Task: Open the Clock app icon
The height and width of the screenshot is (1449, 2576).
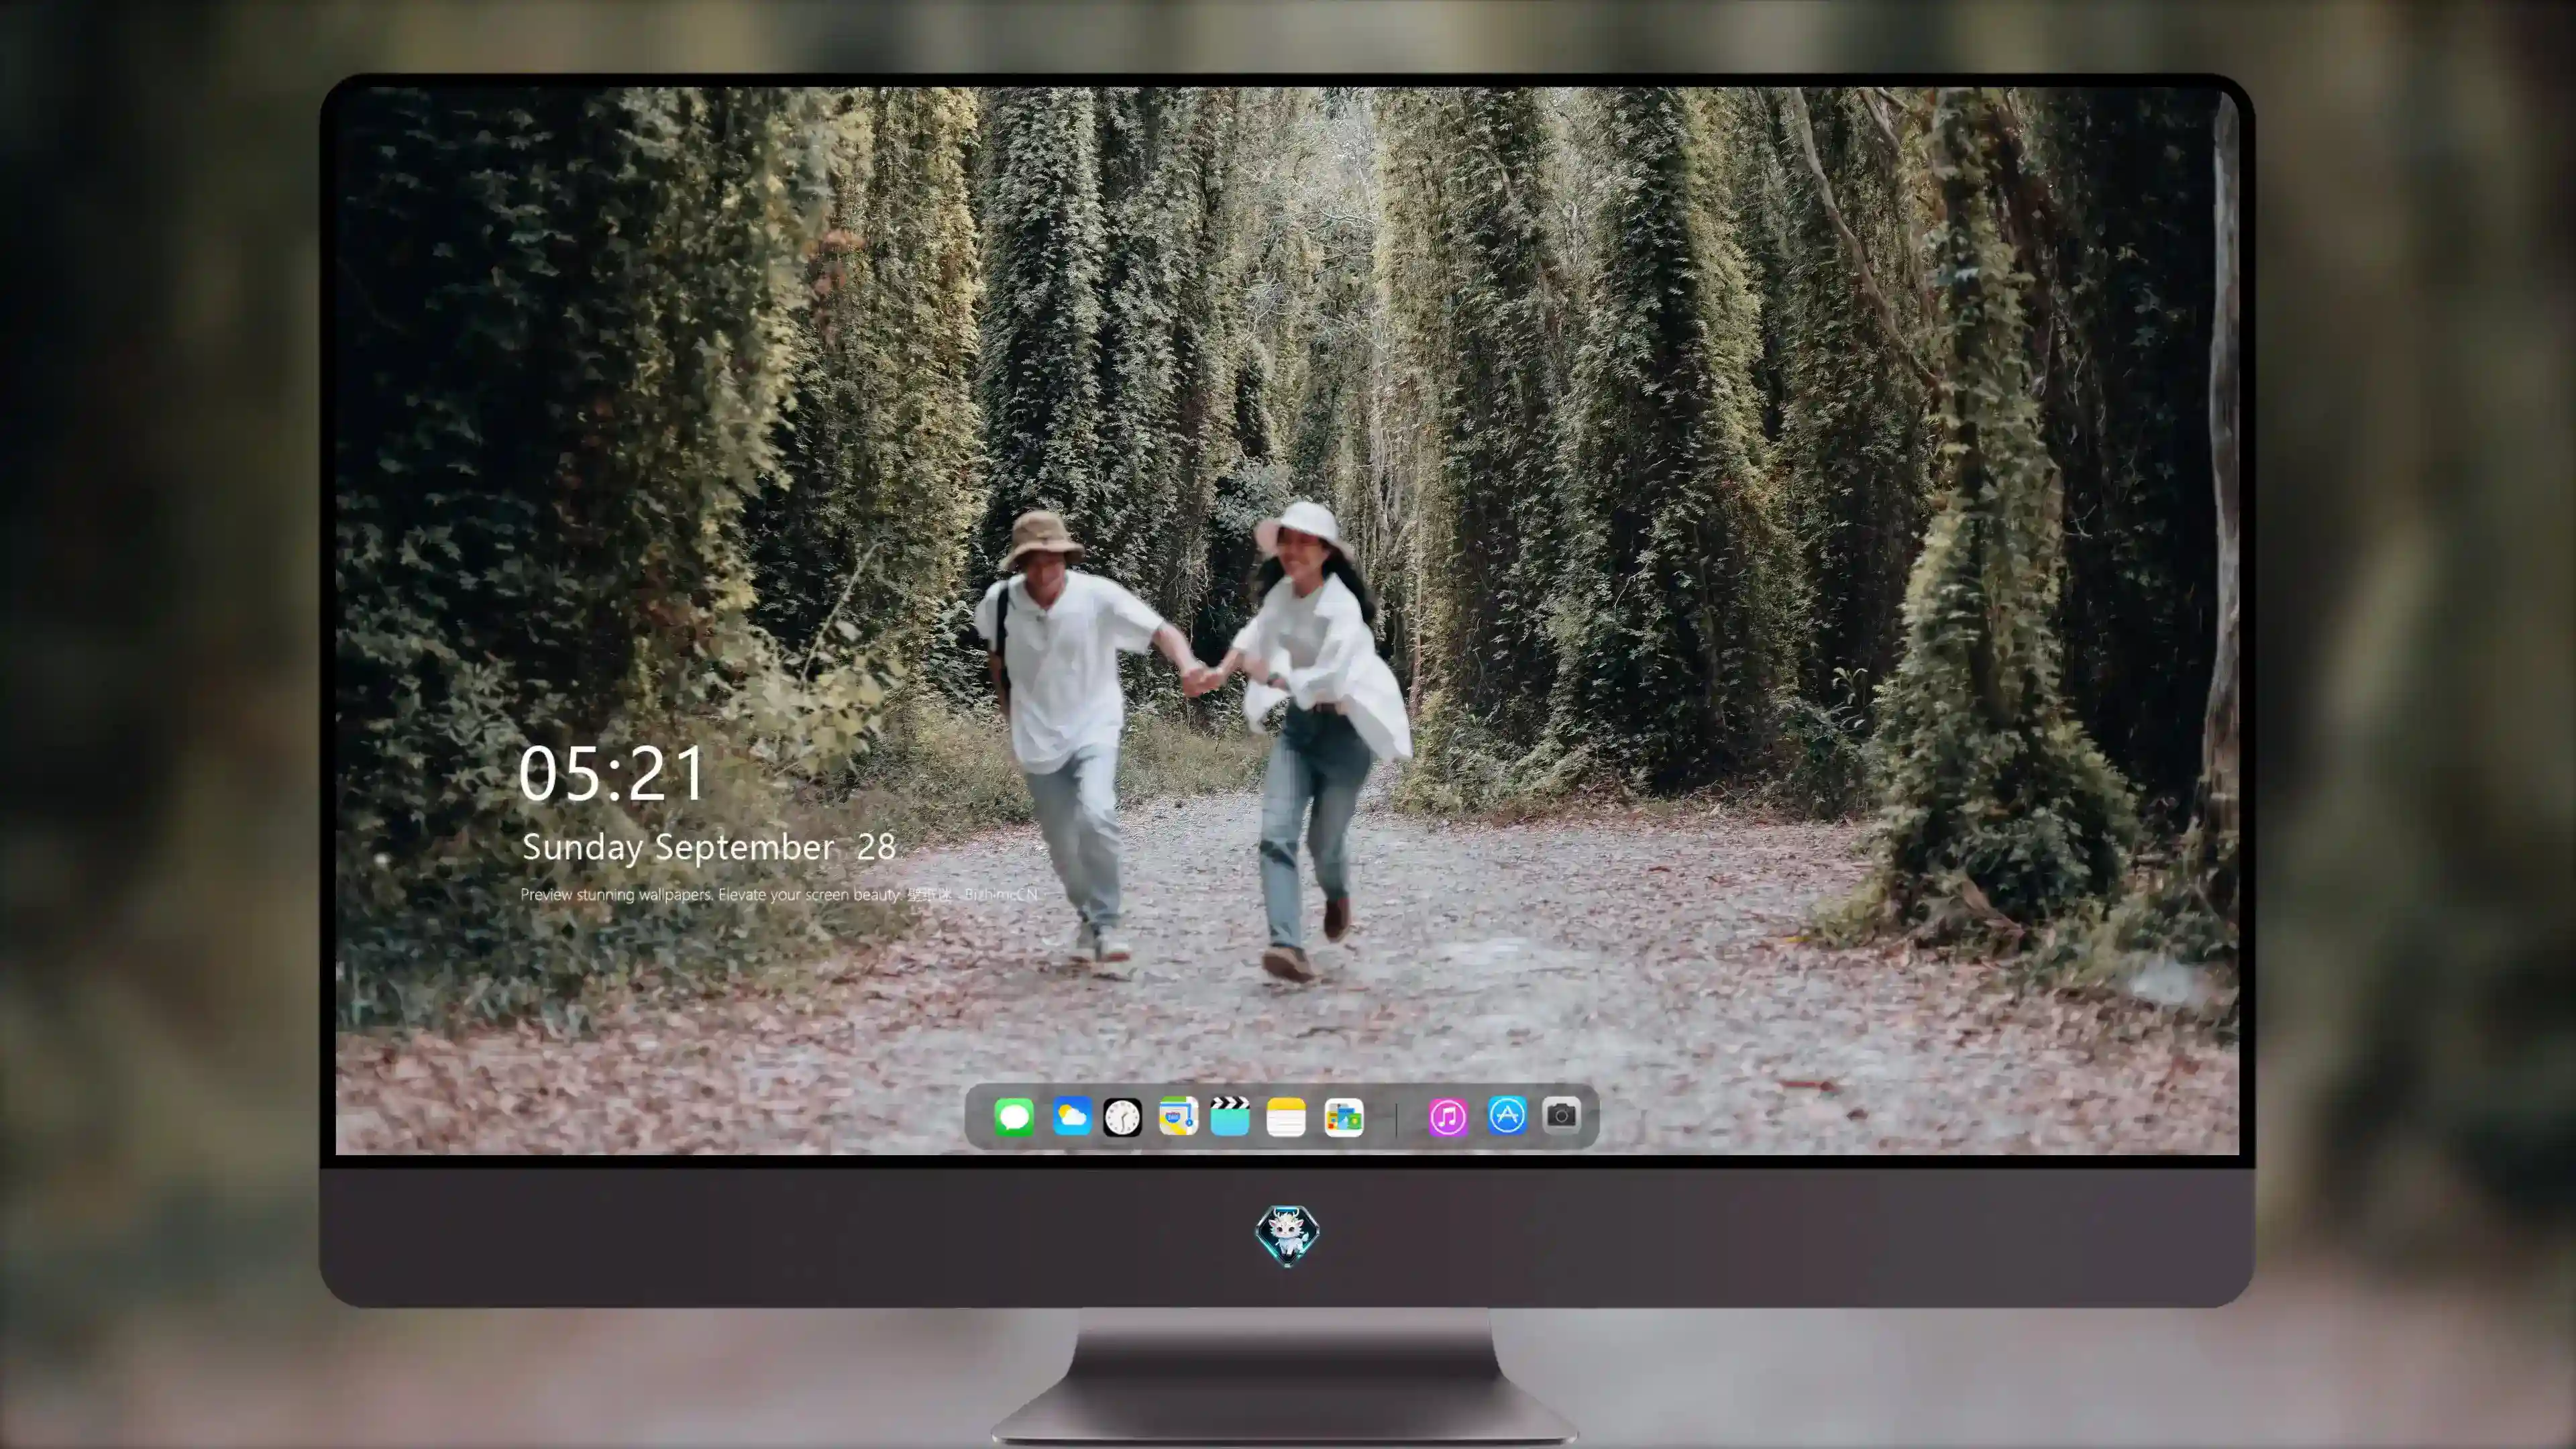Action: [x=1122, y=1117]
